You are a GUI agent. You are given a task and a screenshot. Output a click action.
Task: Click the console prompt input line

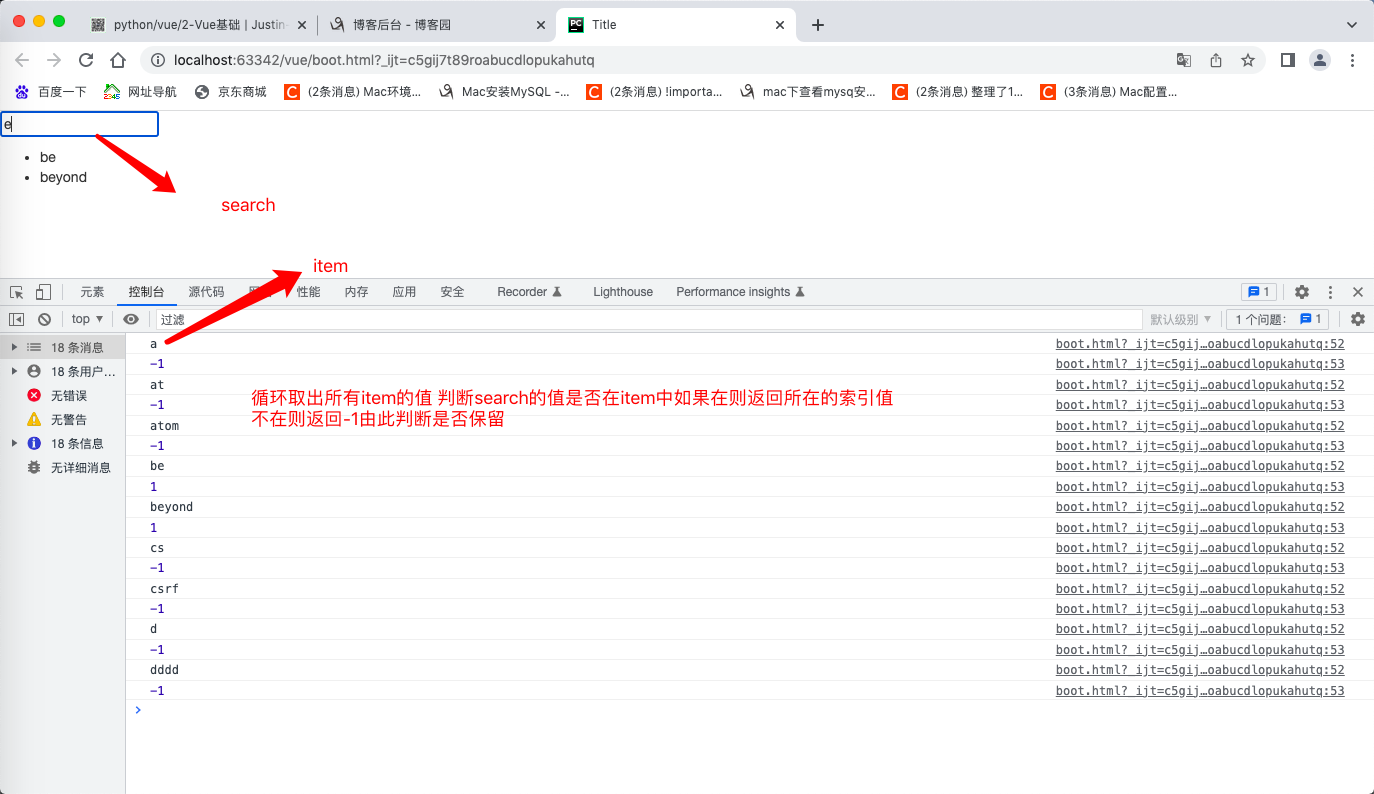click(750, 710)
